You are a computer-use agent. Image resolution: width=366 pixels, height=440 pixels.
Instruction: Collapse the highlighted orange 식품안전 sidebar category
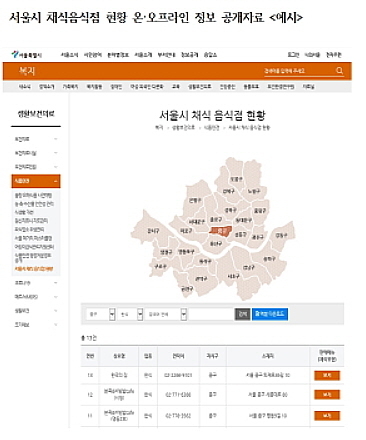[x=36, y=181]
